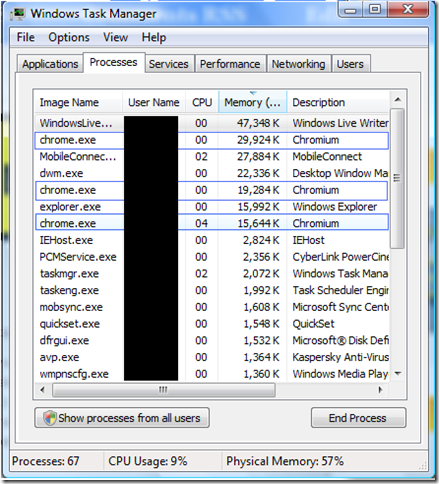Select the IEHost.exe process
The height and width of the screenshot is (484, 439).
(212, 240)
